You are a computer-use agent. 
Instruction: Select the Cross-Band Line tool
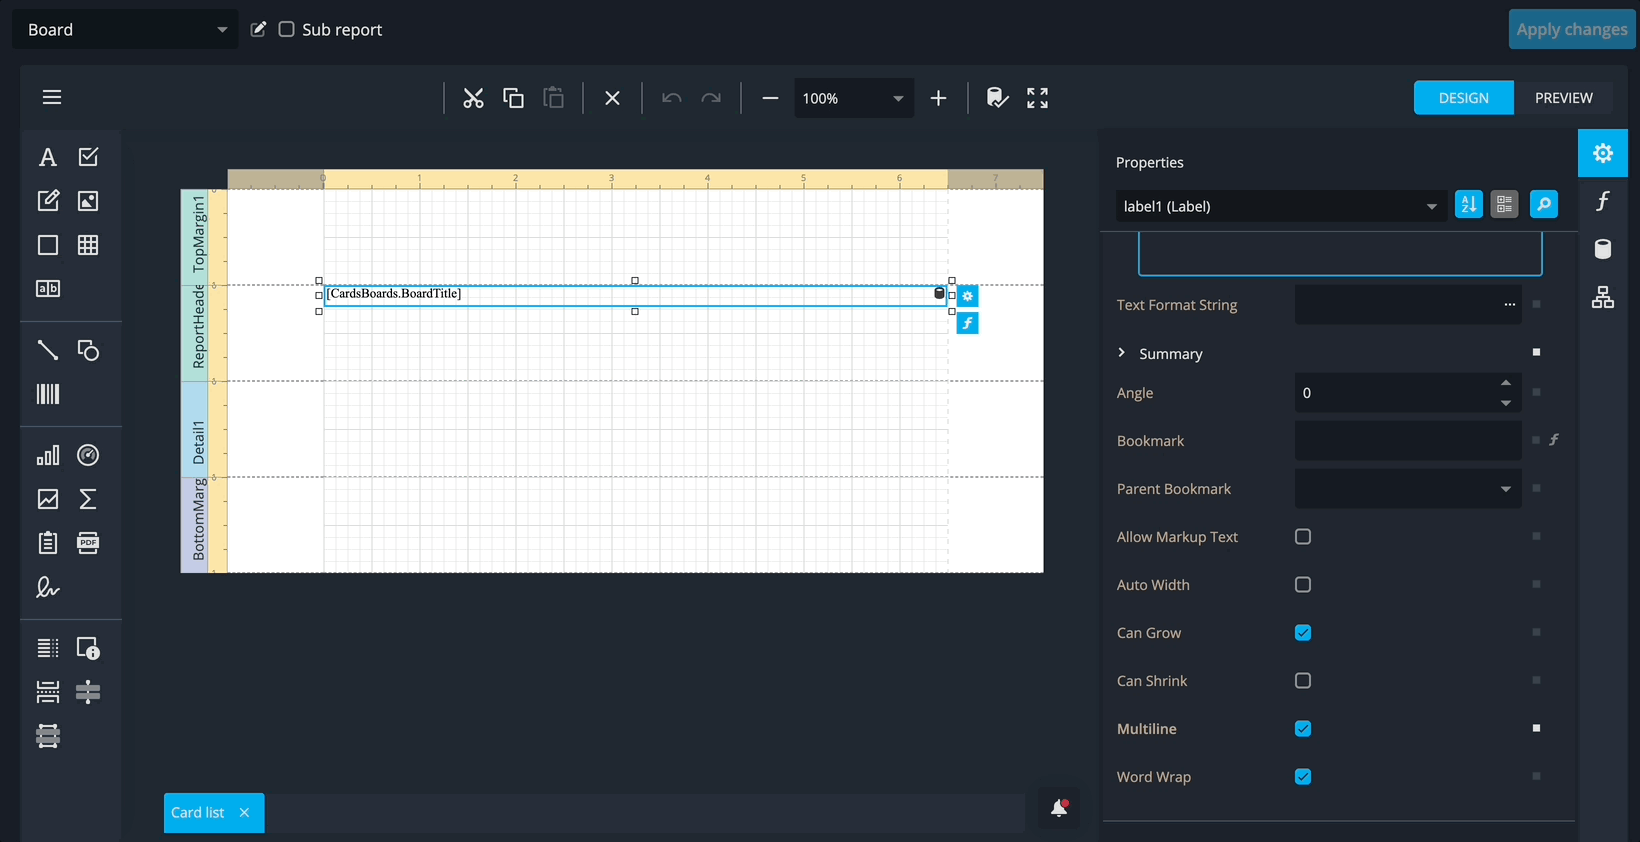(88, 692)
